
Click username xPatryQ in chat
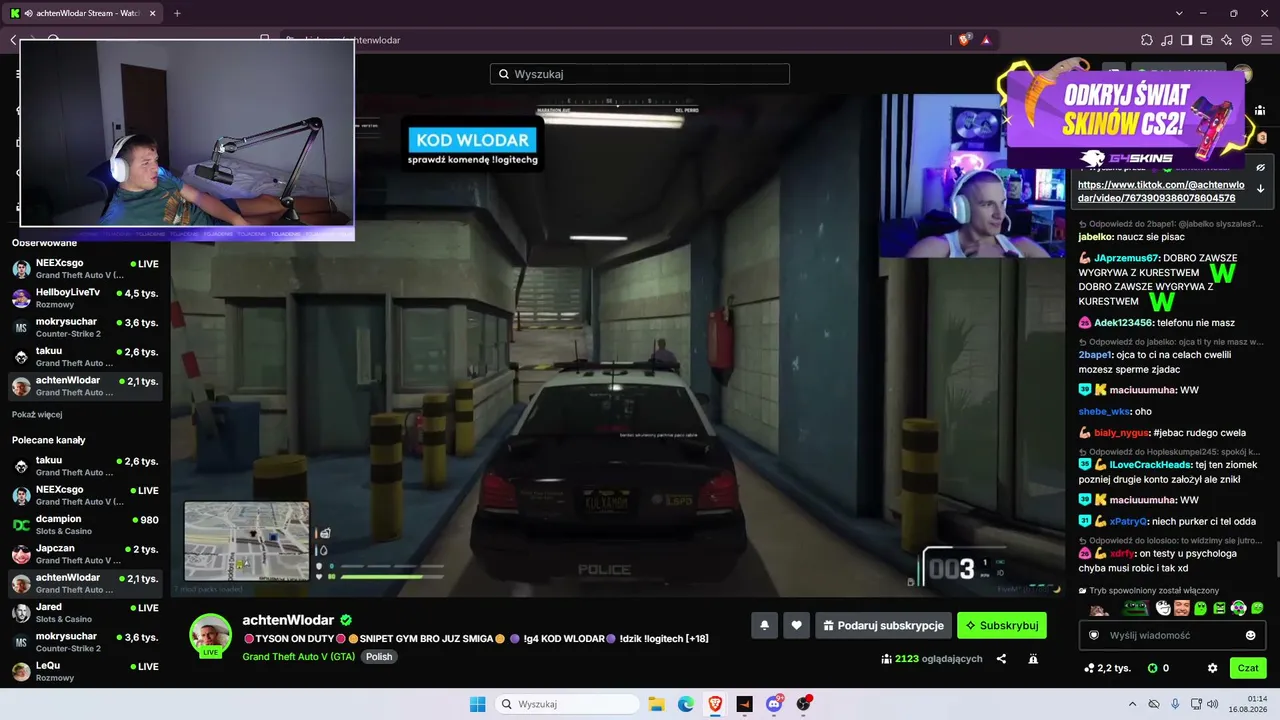point(1127,521)
